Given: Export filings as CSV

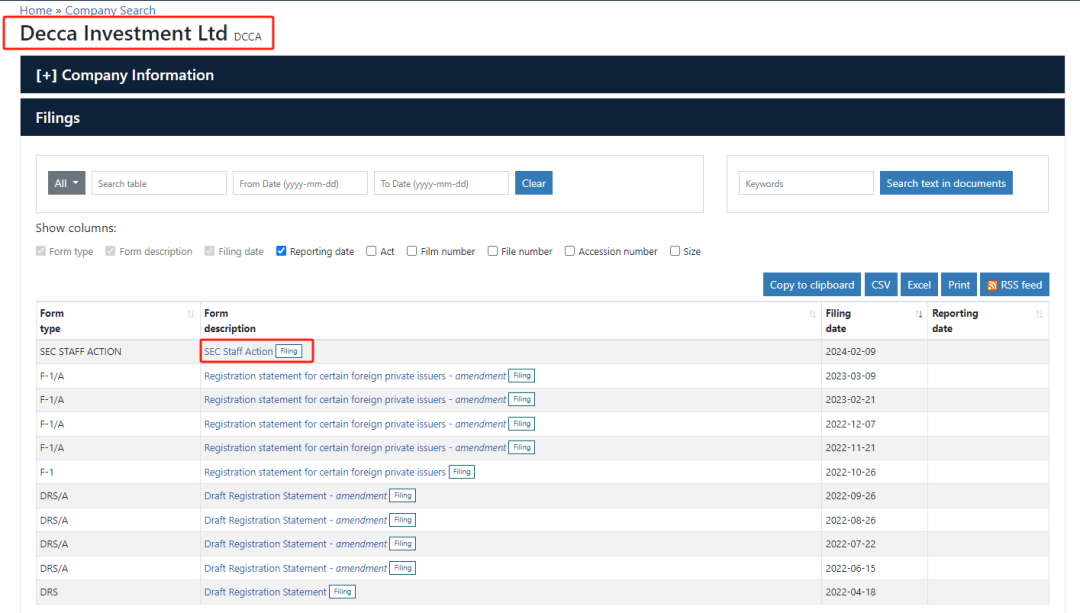Looking at the screenshot, I should pyautogui.click(x=881, y=284).
